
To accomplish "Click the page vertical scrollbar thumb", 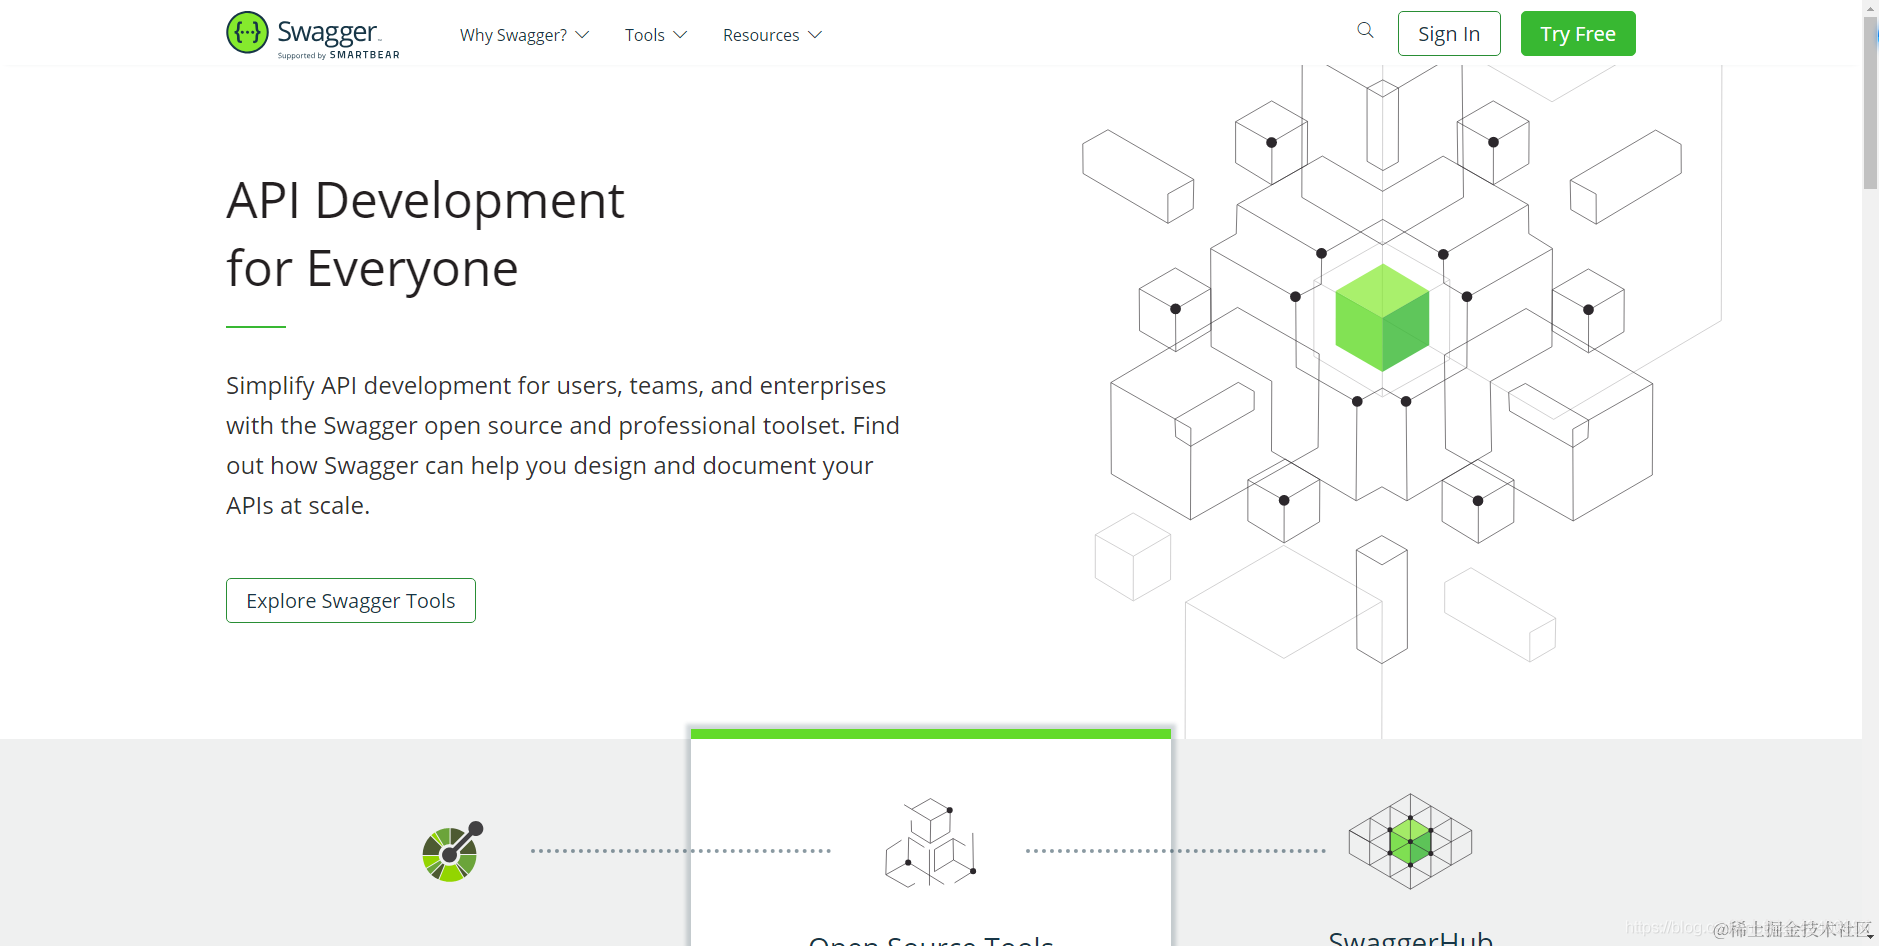I will pyautogui.click(x=1870, y=102).
